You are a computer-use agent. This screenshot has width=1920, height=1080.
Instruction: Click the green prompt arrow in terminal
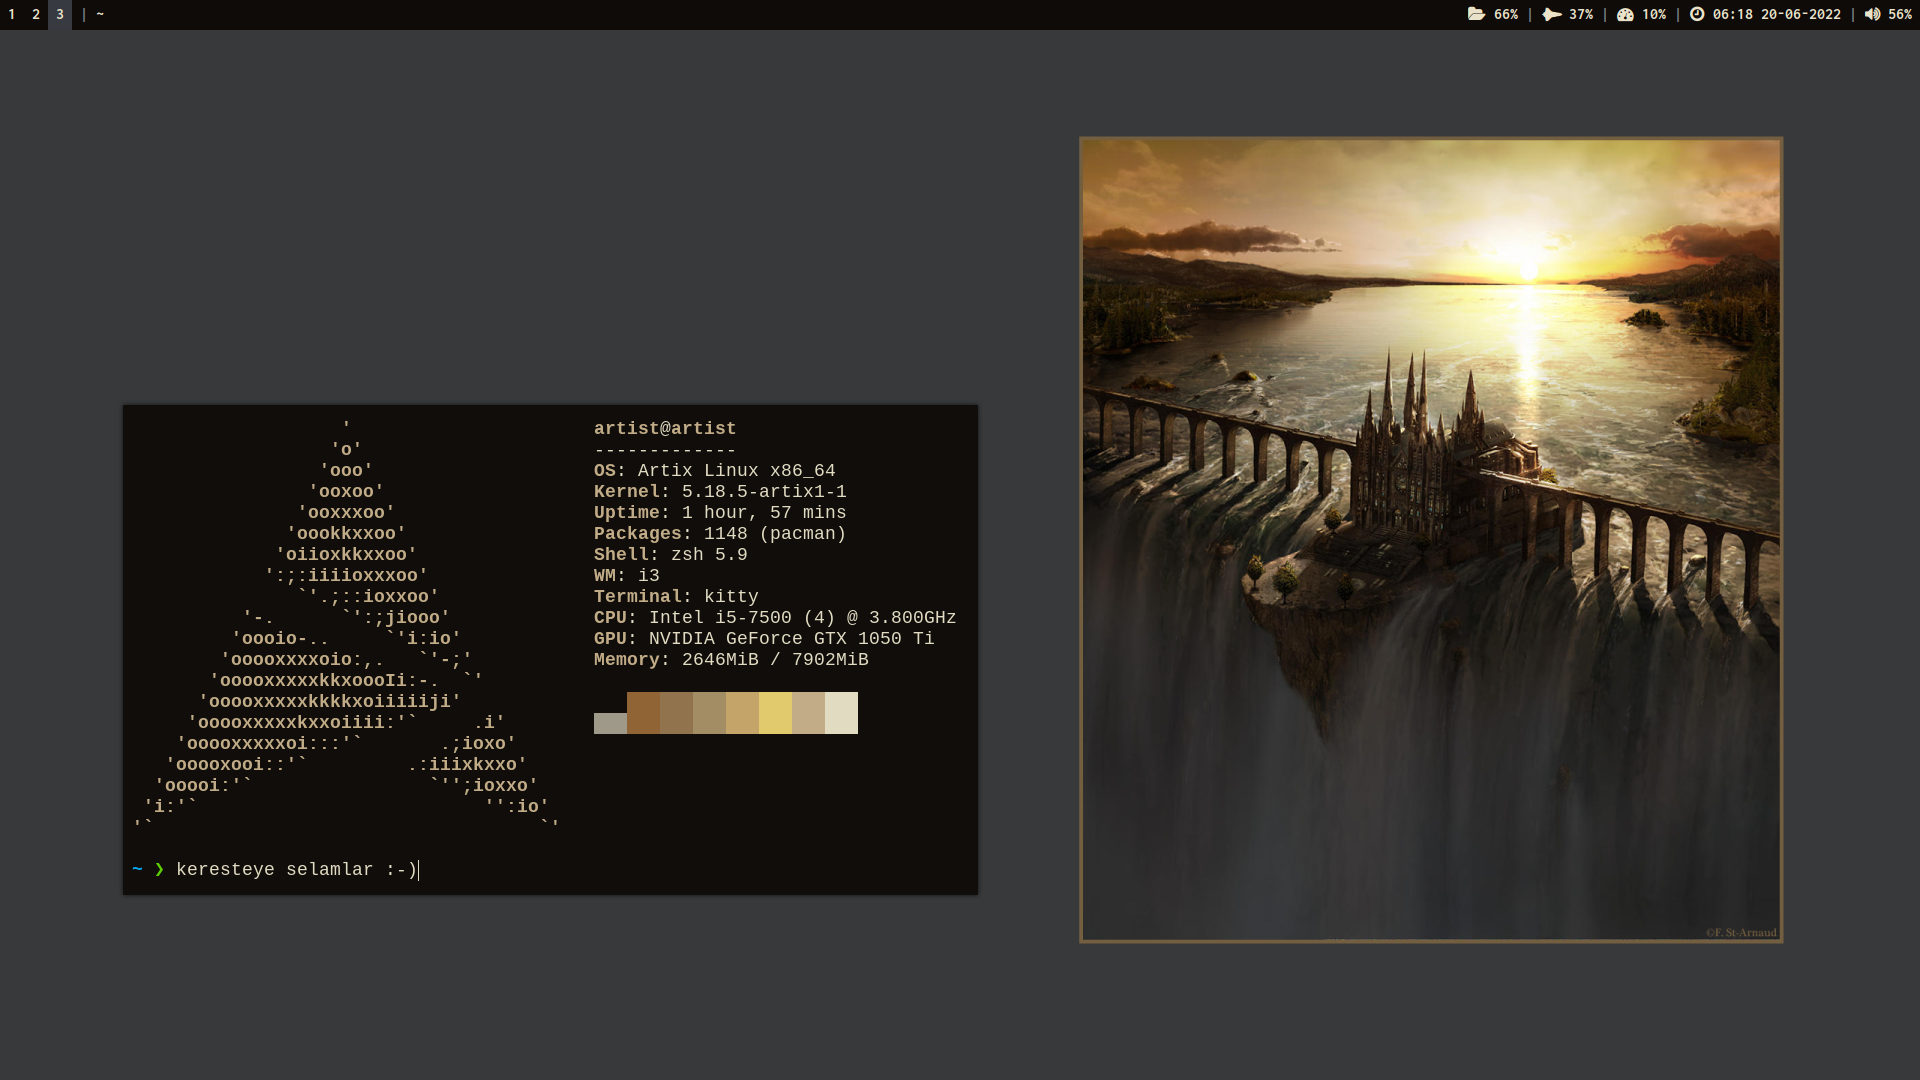click(x=159, y=869)
